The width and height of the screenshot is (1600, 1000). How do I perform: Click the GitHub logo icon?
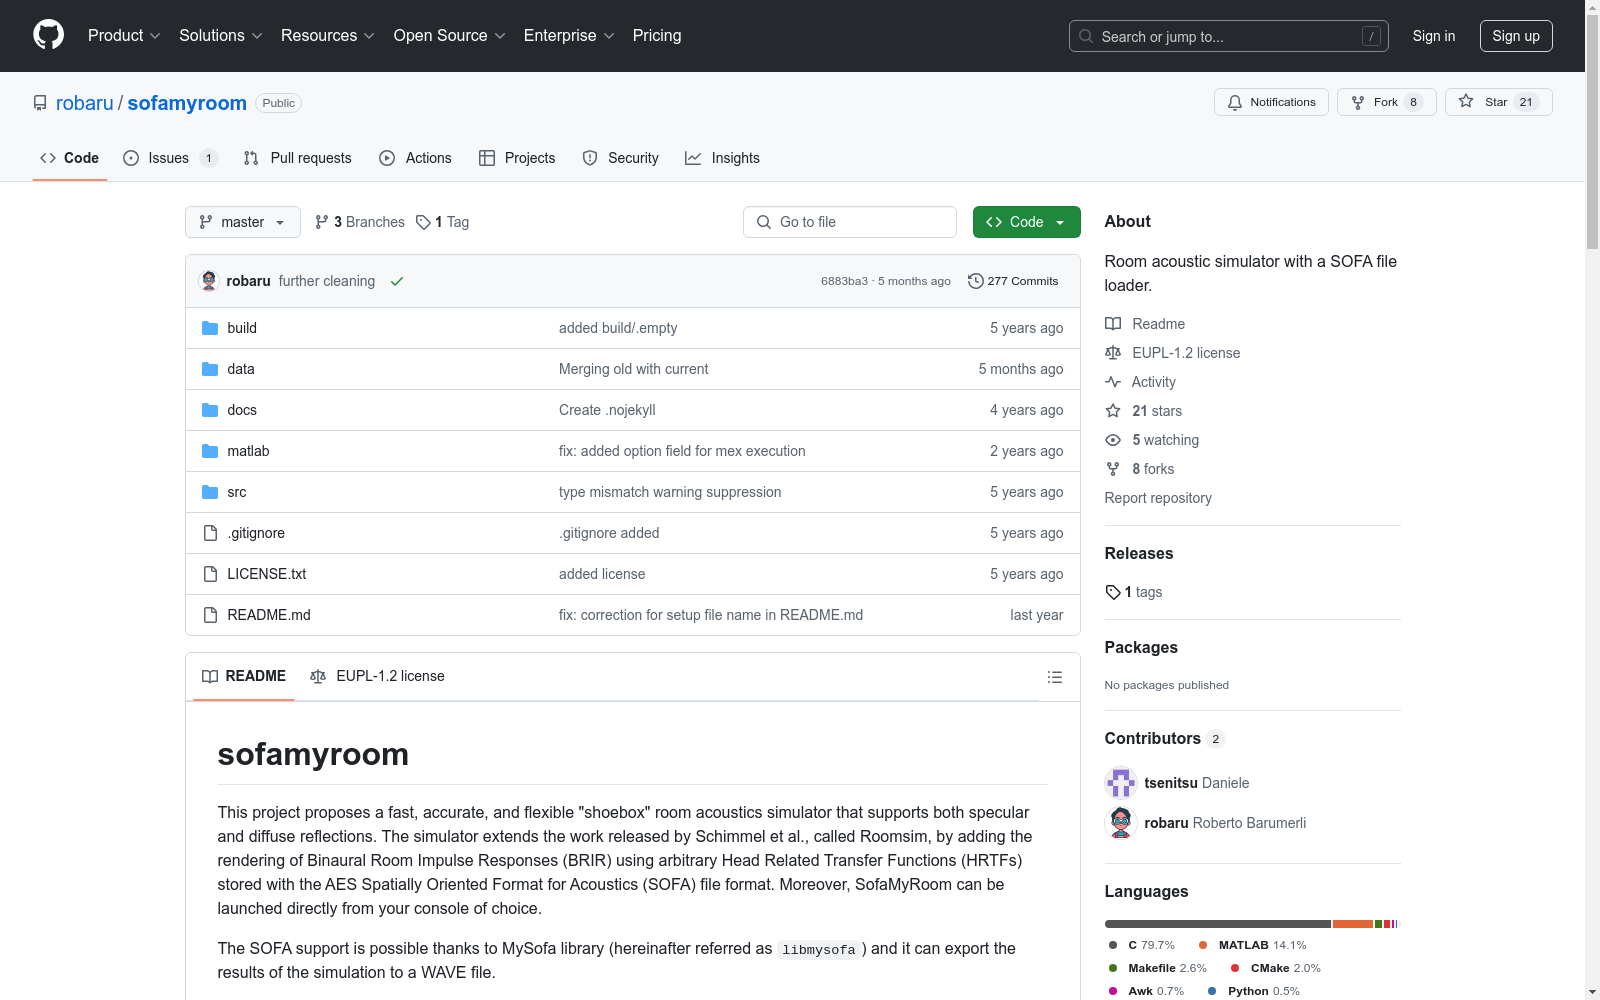tap(48, 35)
